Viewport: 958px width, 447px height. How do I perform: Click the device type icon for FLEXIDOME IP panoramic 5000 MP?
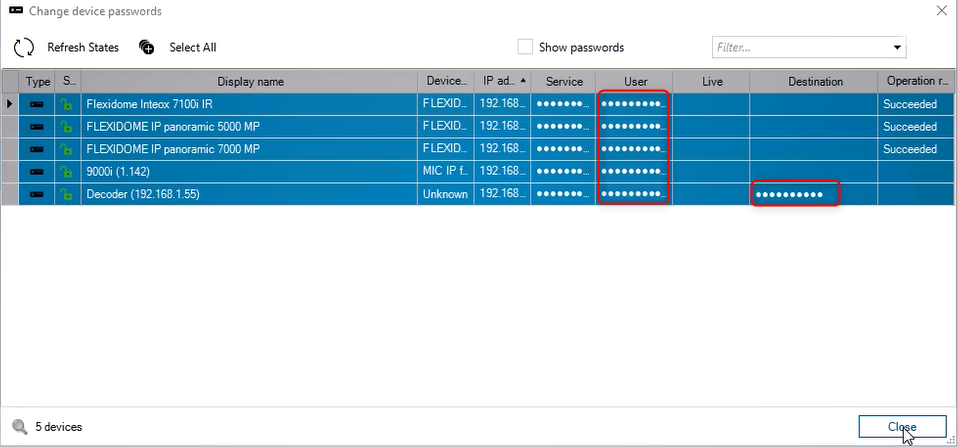click(x=37, y=127)
